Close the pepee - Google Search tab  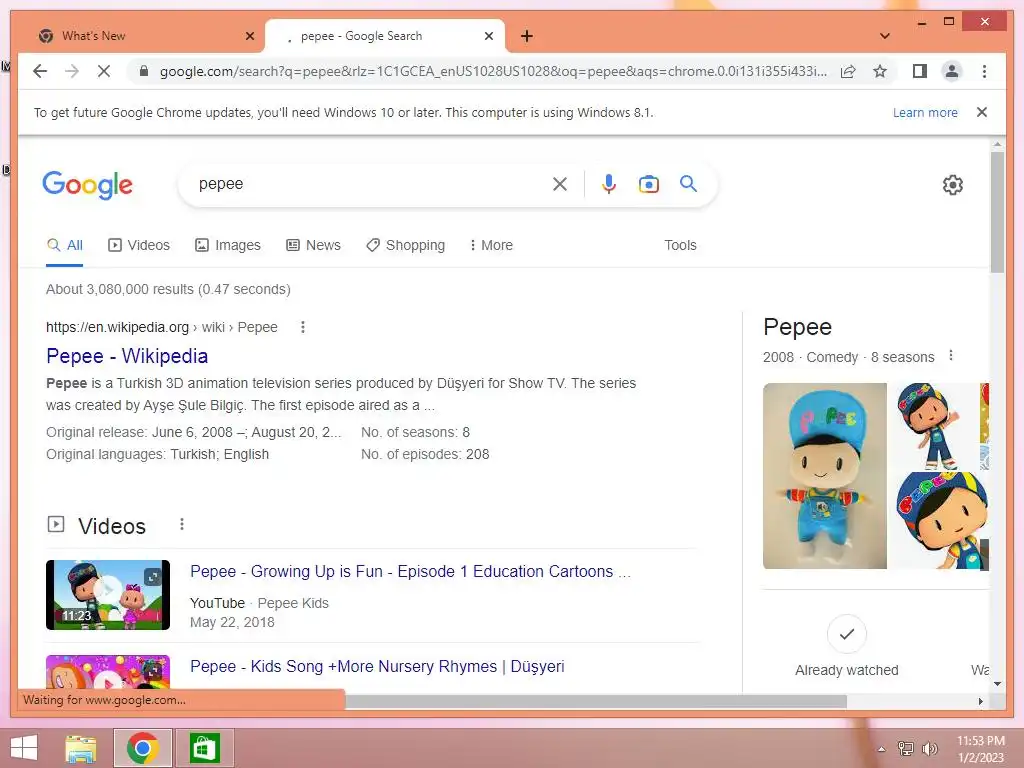(488, 36)
